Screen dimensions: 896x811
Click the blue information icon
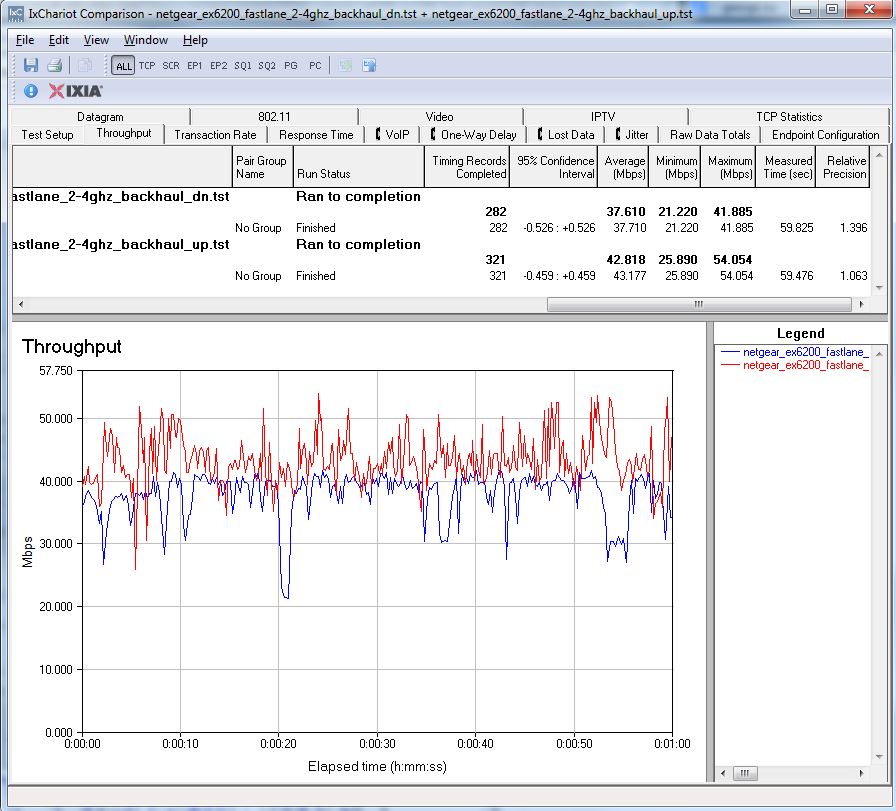click(x=31, y=91)
